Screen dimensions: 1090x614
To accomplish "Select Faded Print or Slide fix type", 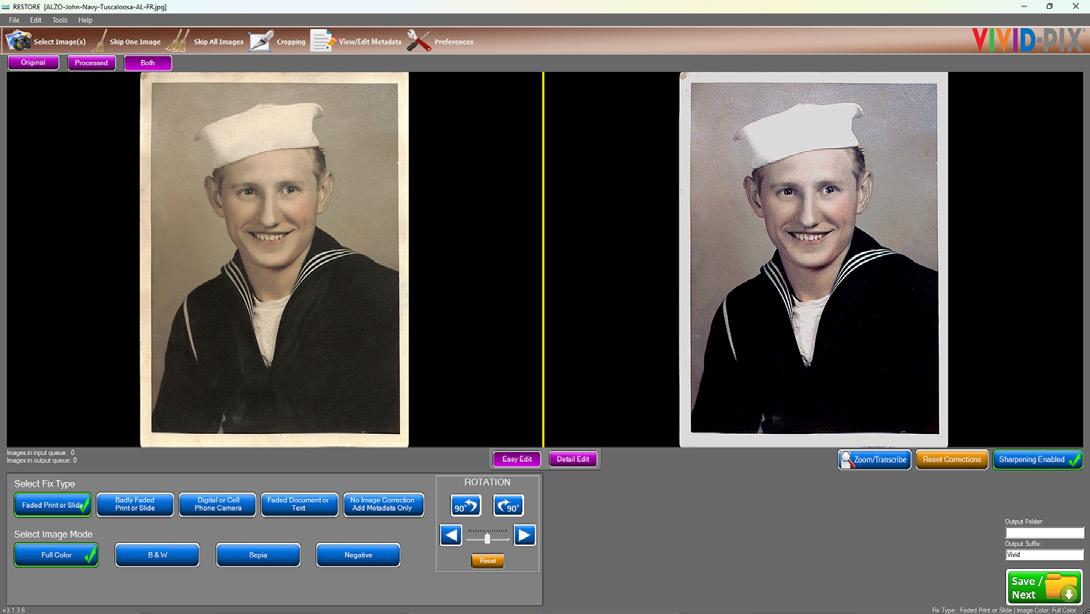I will coord(53,505).
